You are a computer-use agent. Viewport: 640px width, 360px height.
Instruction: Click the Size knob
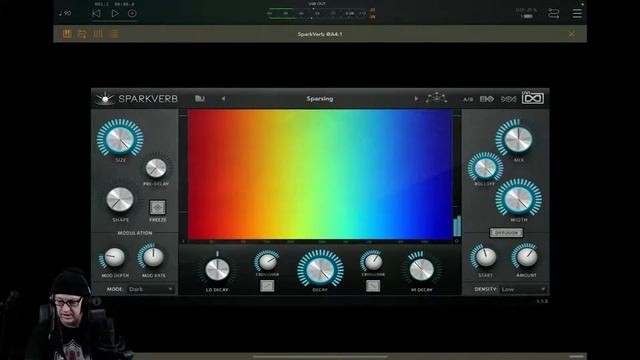[x=120, y=138]
